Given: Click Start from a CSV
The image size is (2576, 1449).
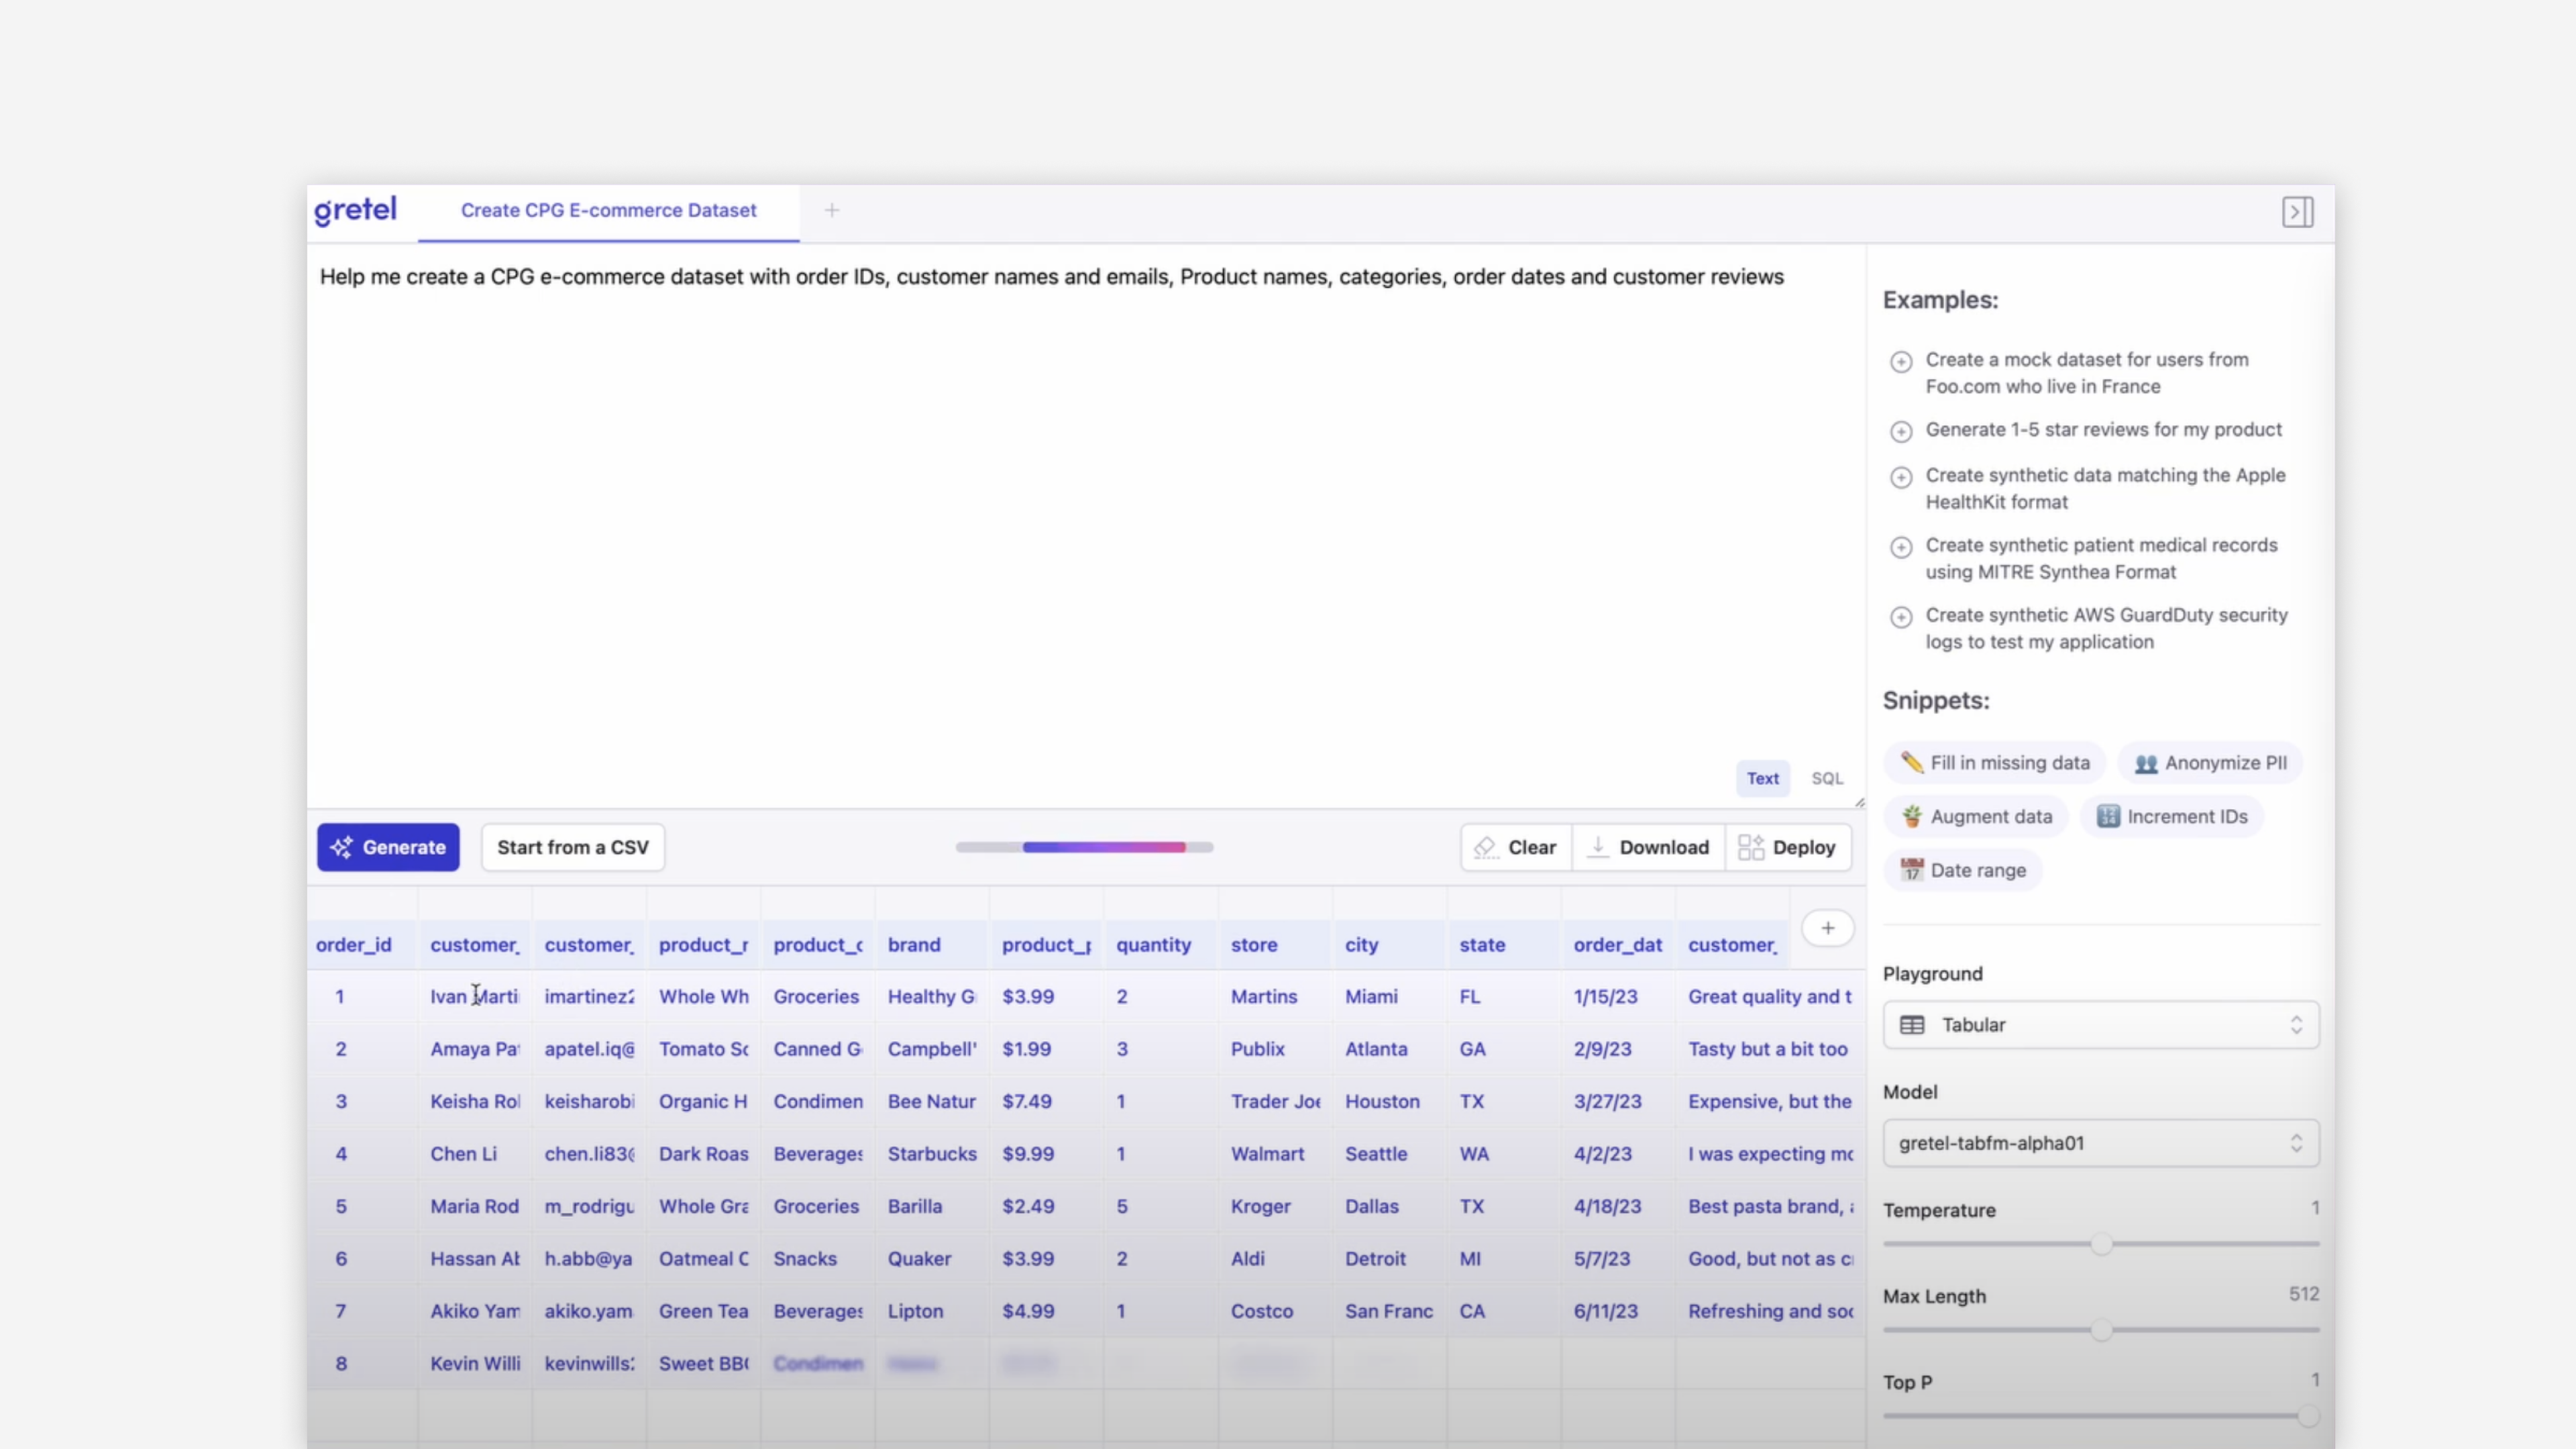Looking at the screenshot, I should (573, 847).
